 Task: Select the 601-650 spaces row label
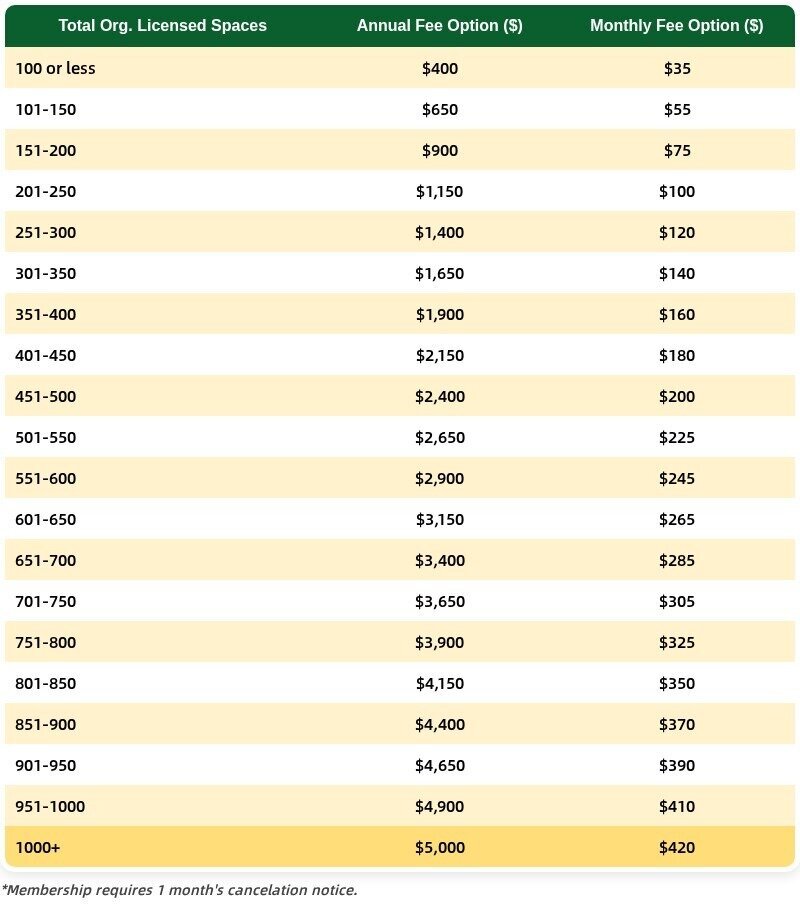coord(46,520)
